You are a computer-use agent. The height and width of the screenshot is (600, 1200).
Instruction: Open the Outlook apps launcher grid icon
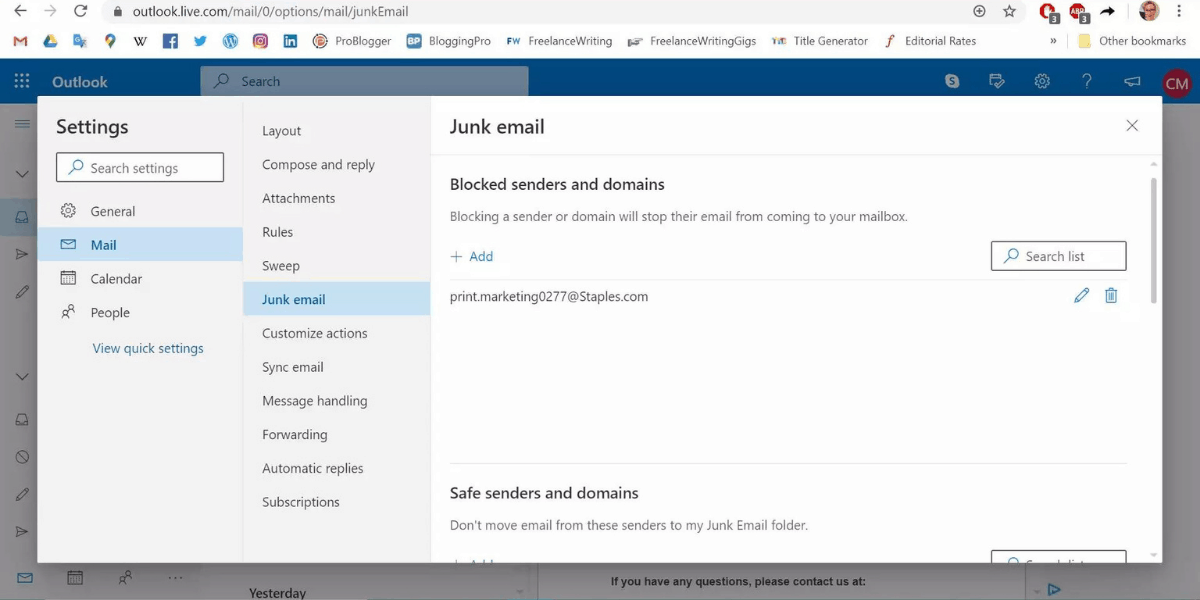coord(21,81)
